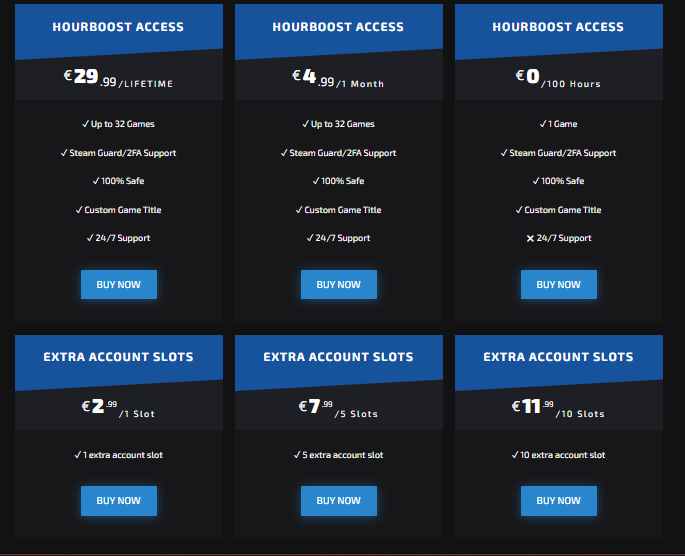Click the checkmark before "5 extra account slot"

[x=296, y=456]
